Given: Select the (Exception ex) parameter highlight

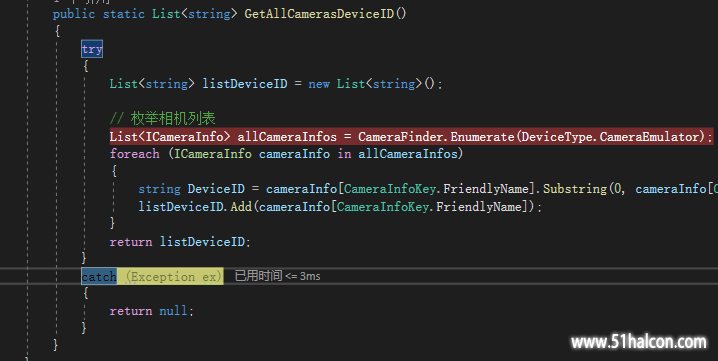Looking at the screenshot, I should click(174, 276).
